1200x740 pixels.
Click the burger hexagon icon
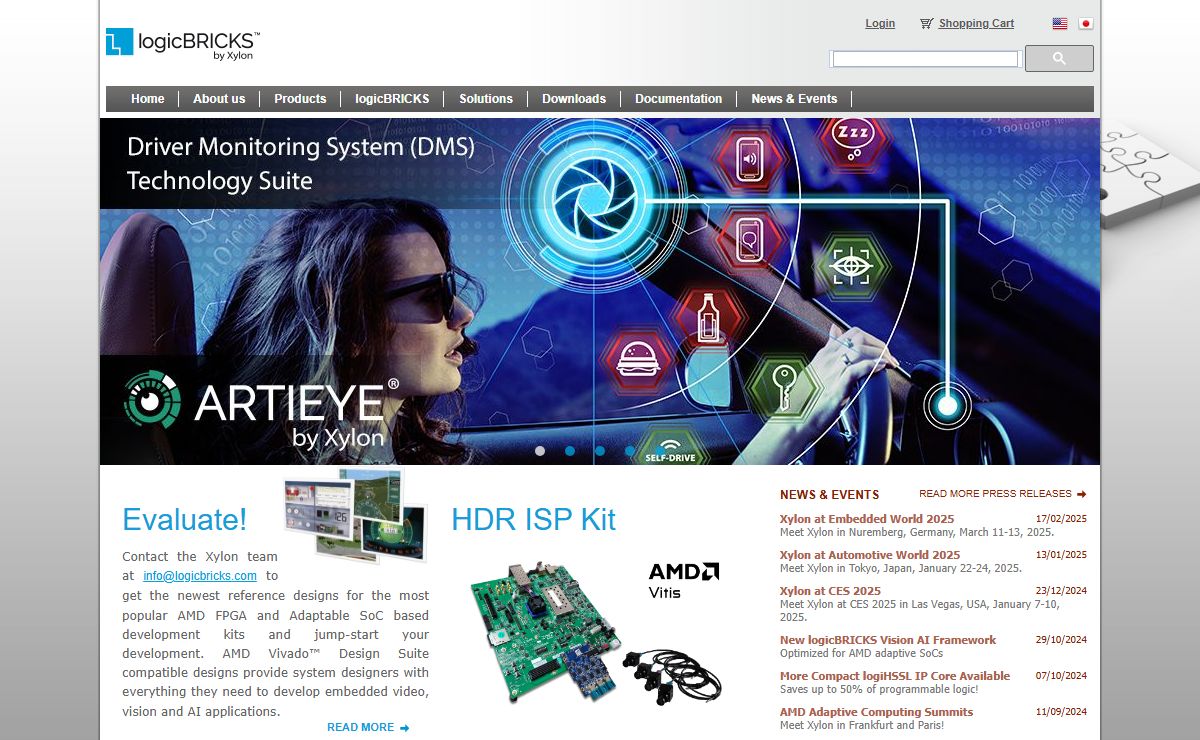click(x=636, y=359)
